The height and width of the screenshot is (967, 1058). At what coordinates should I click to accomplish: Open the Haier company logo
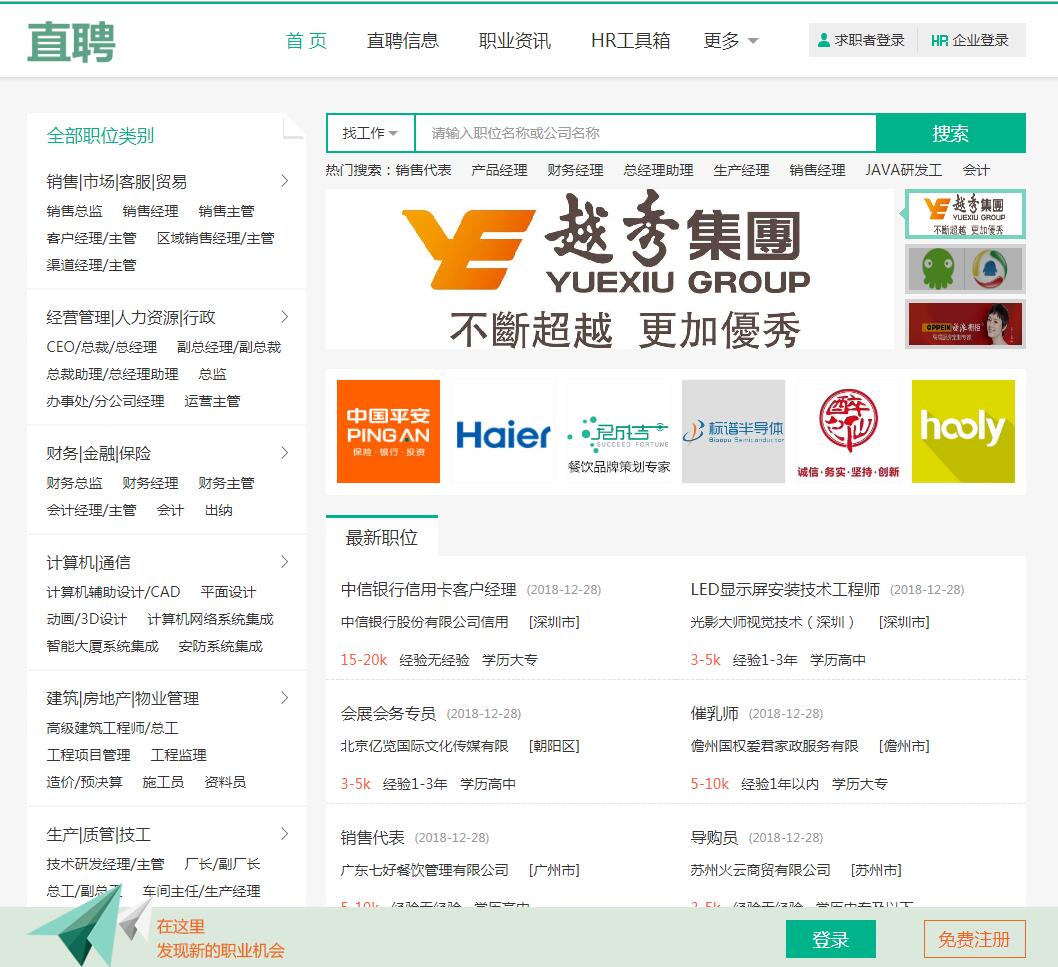(x=503, y=431)
